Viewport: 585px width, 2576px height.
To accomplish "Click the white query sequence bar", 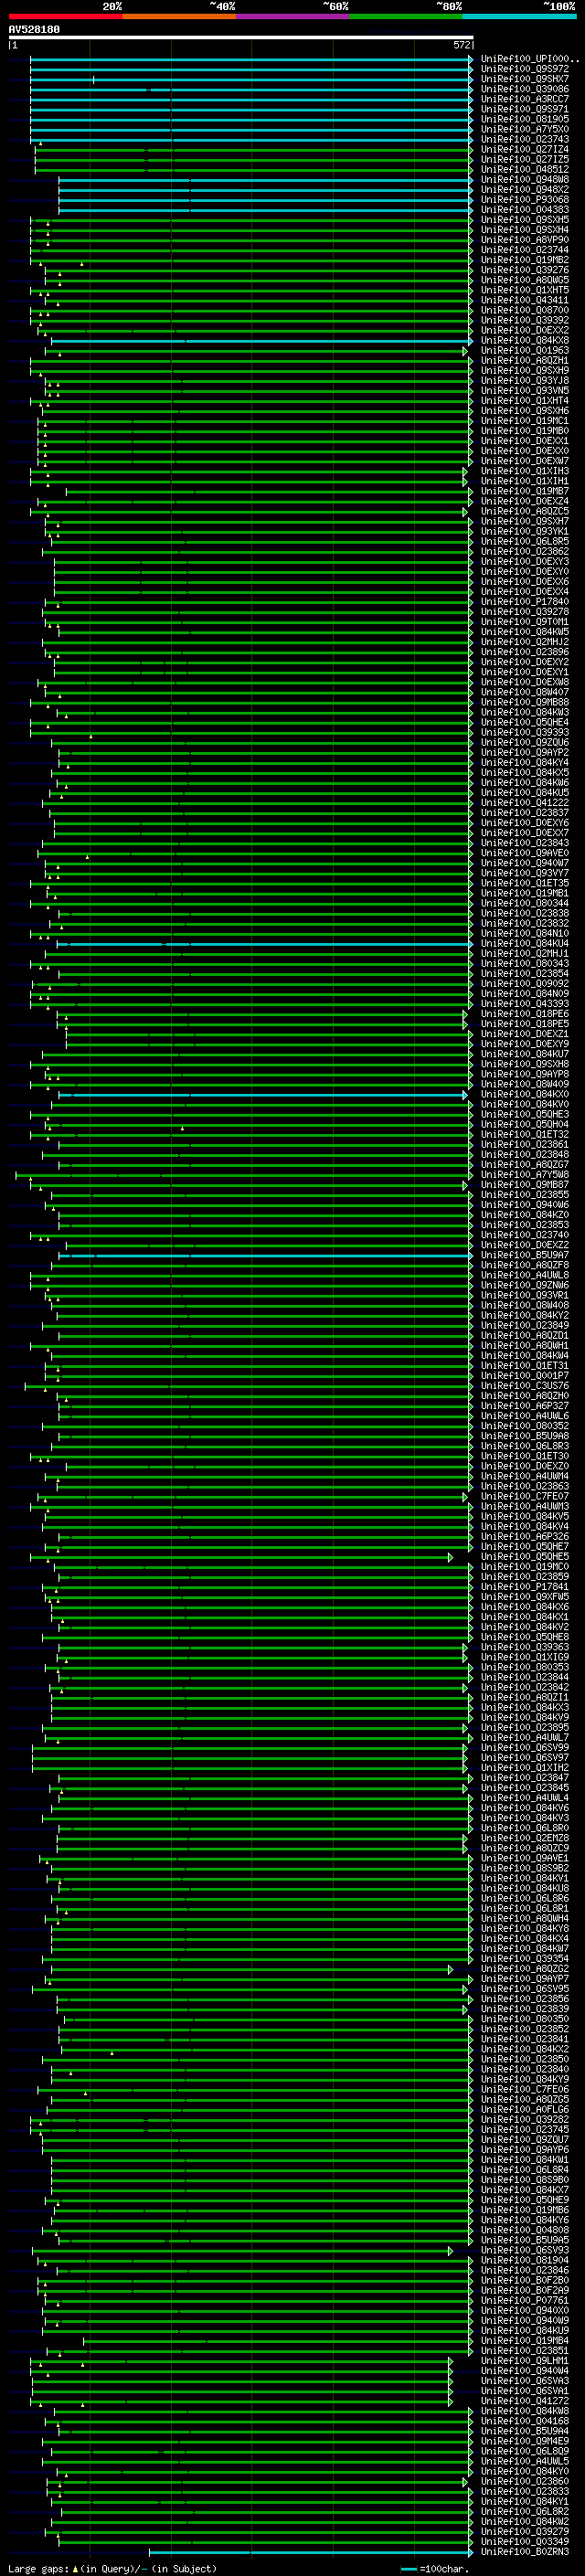I will click(x=241, y=38).
